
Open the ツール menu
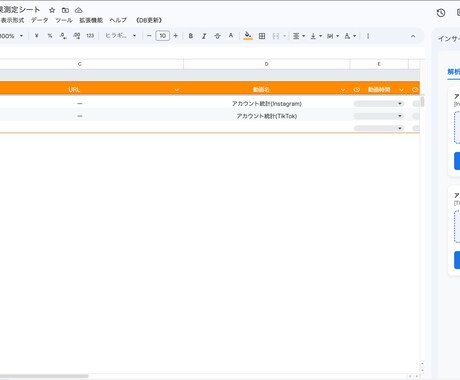point(64,20)
